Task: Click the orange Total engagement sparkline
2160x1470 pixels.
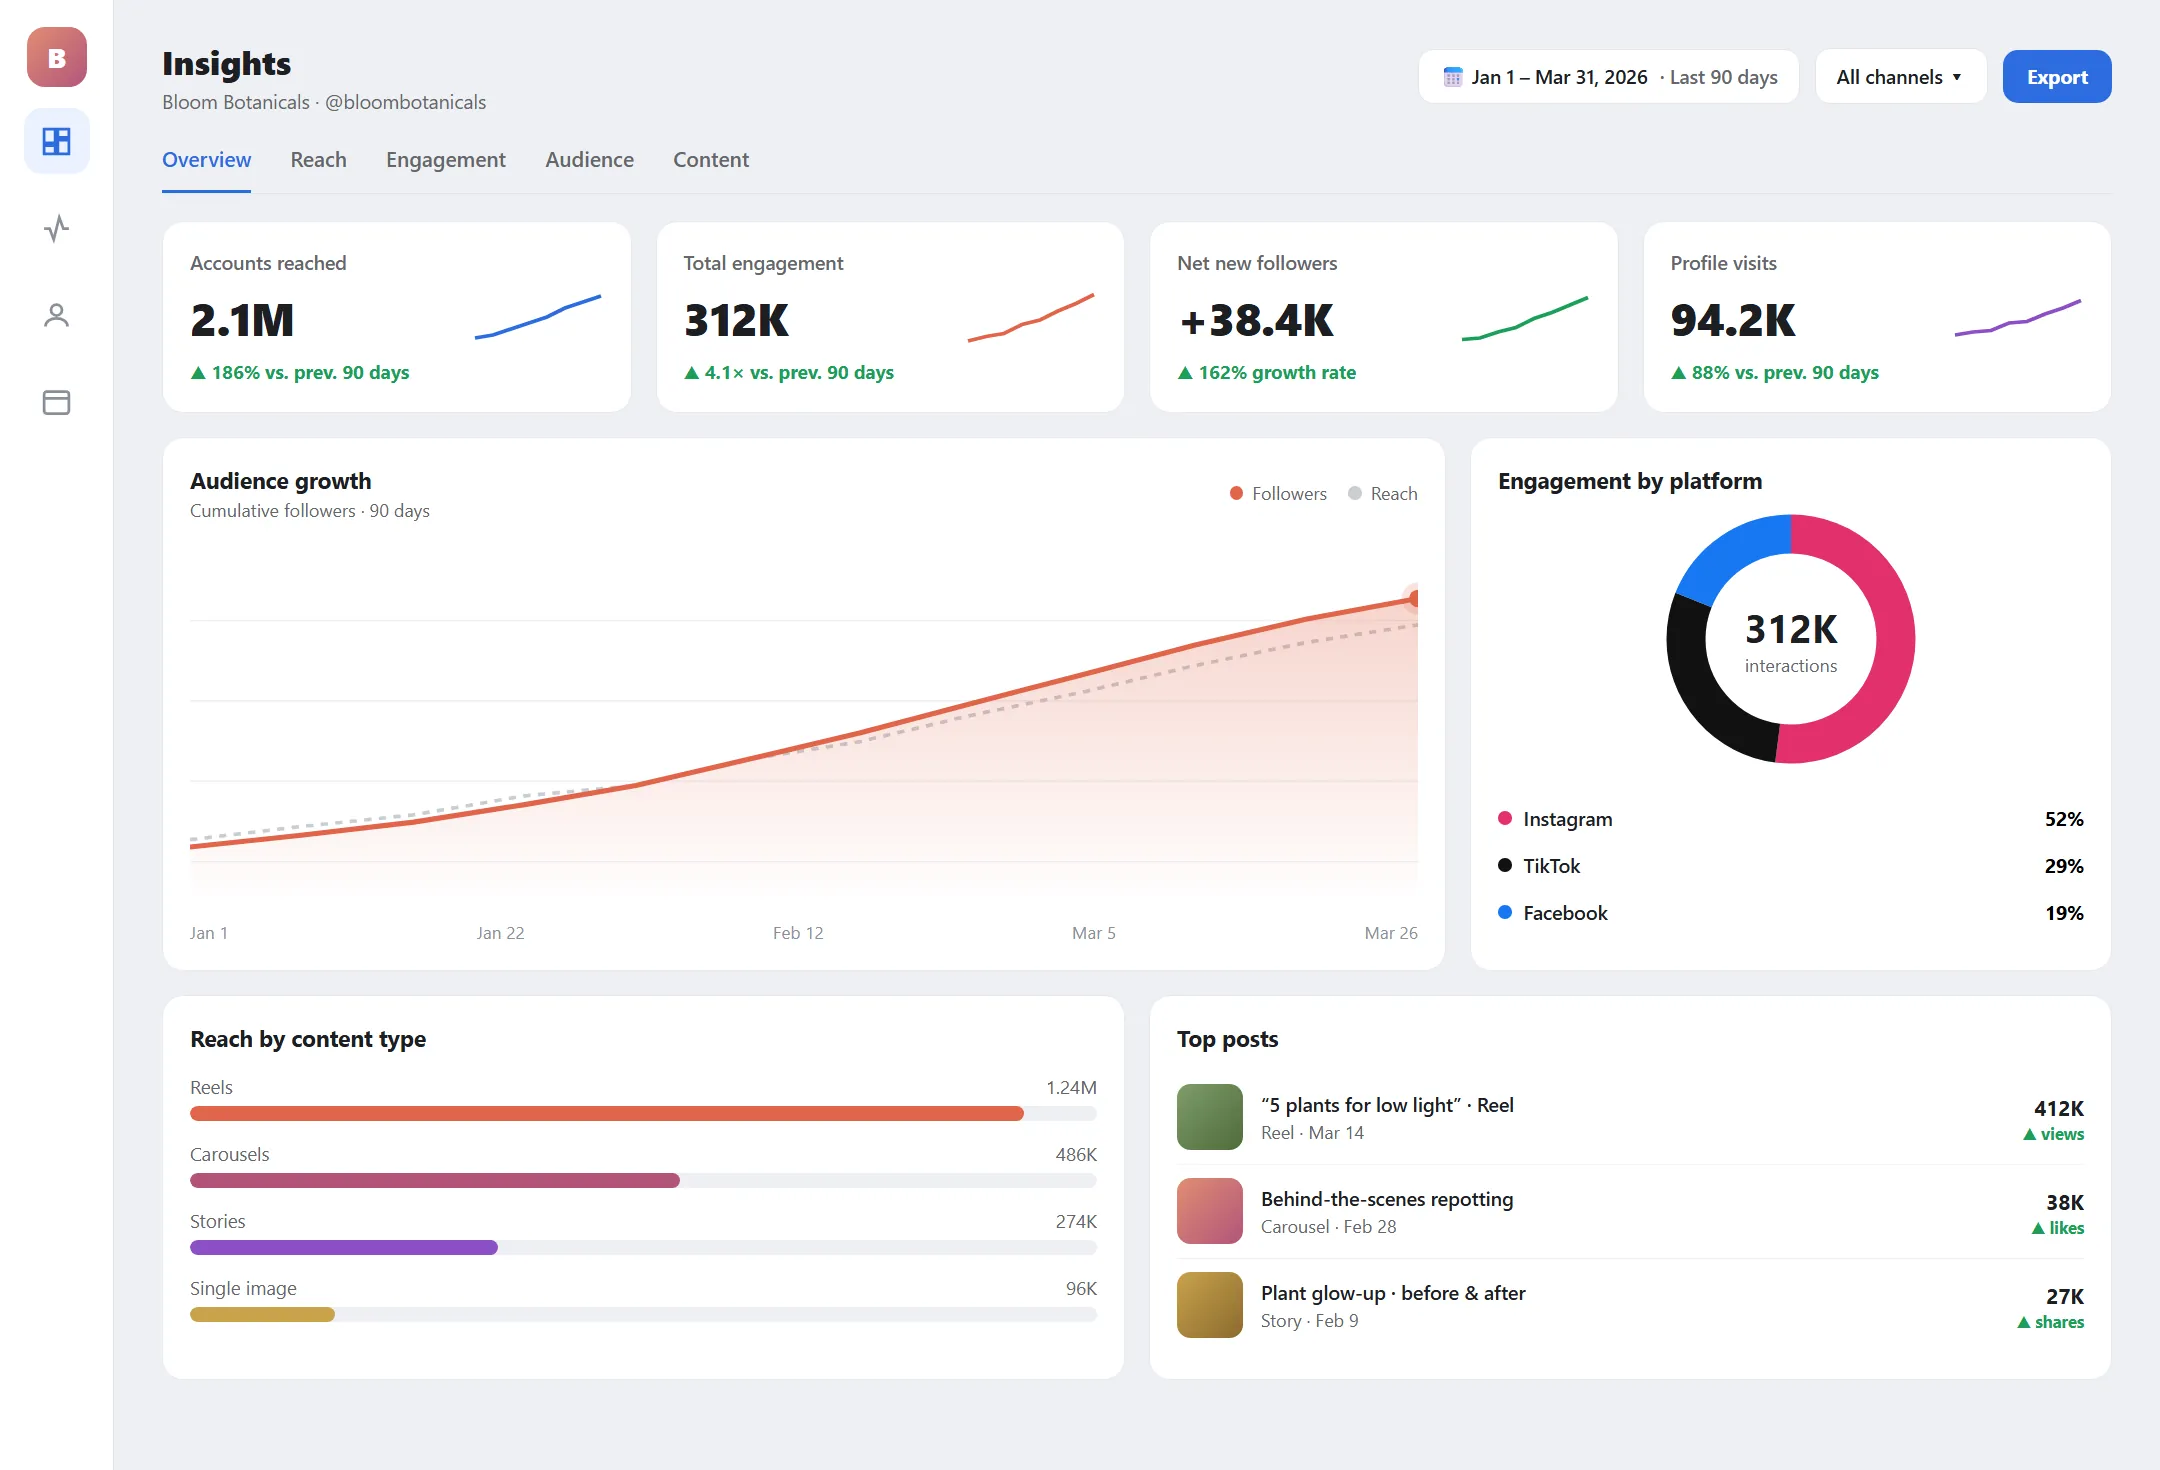Action: coord(1031,317)
